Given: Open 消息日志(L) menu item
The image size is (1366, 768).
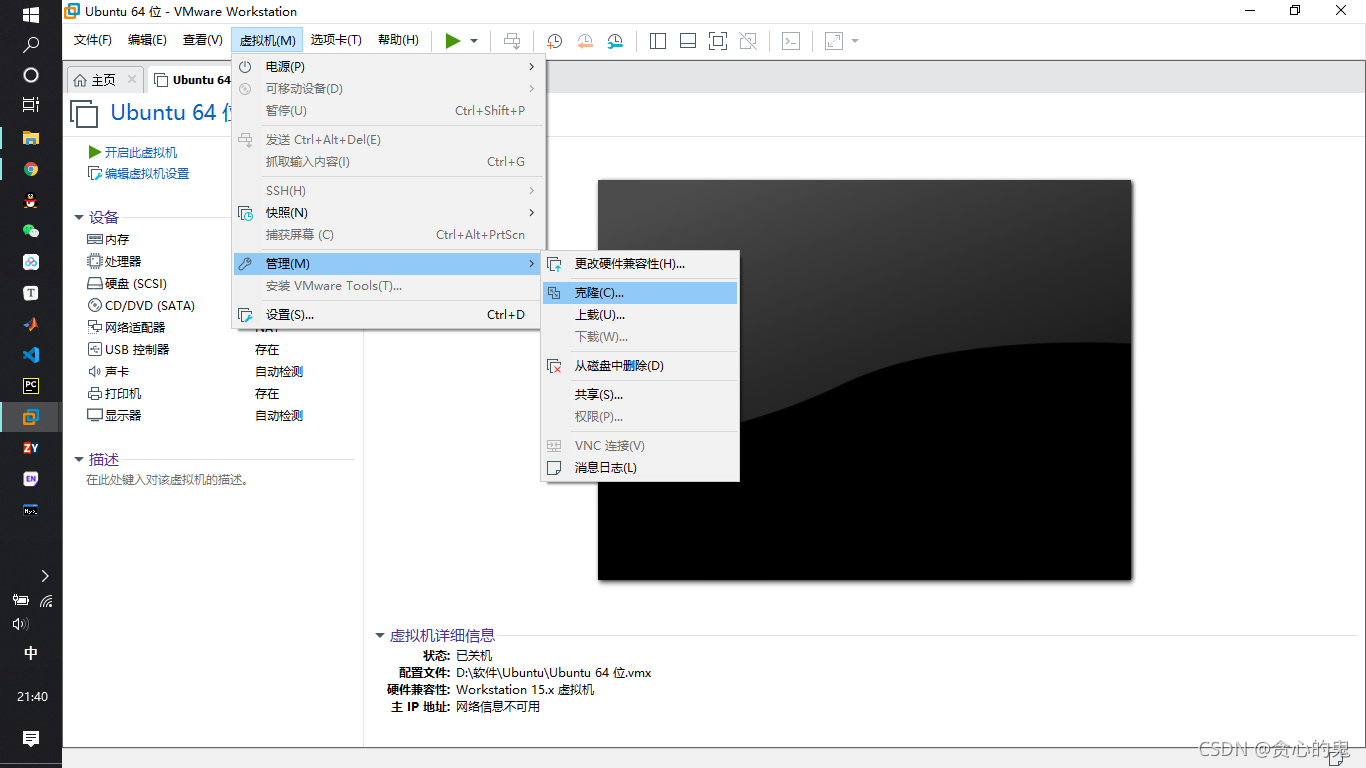Looking at the screenshot, I should (640, 468).
